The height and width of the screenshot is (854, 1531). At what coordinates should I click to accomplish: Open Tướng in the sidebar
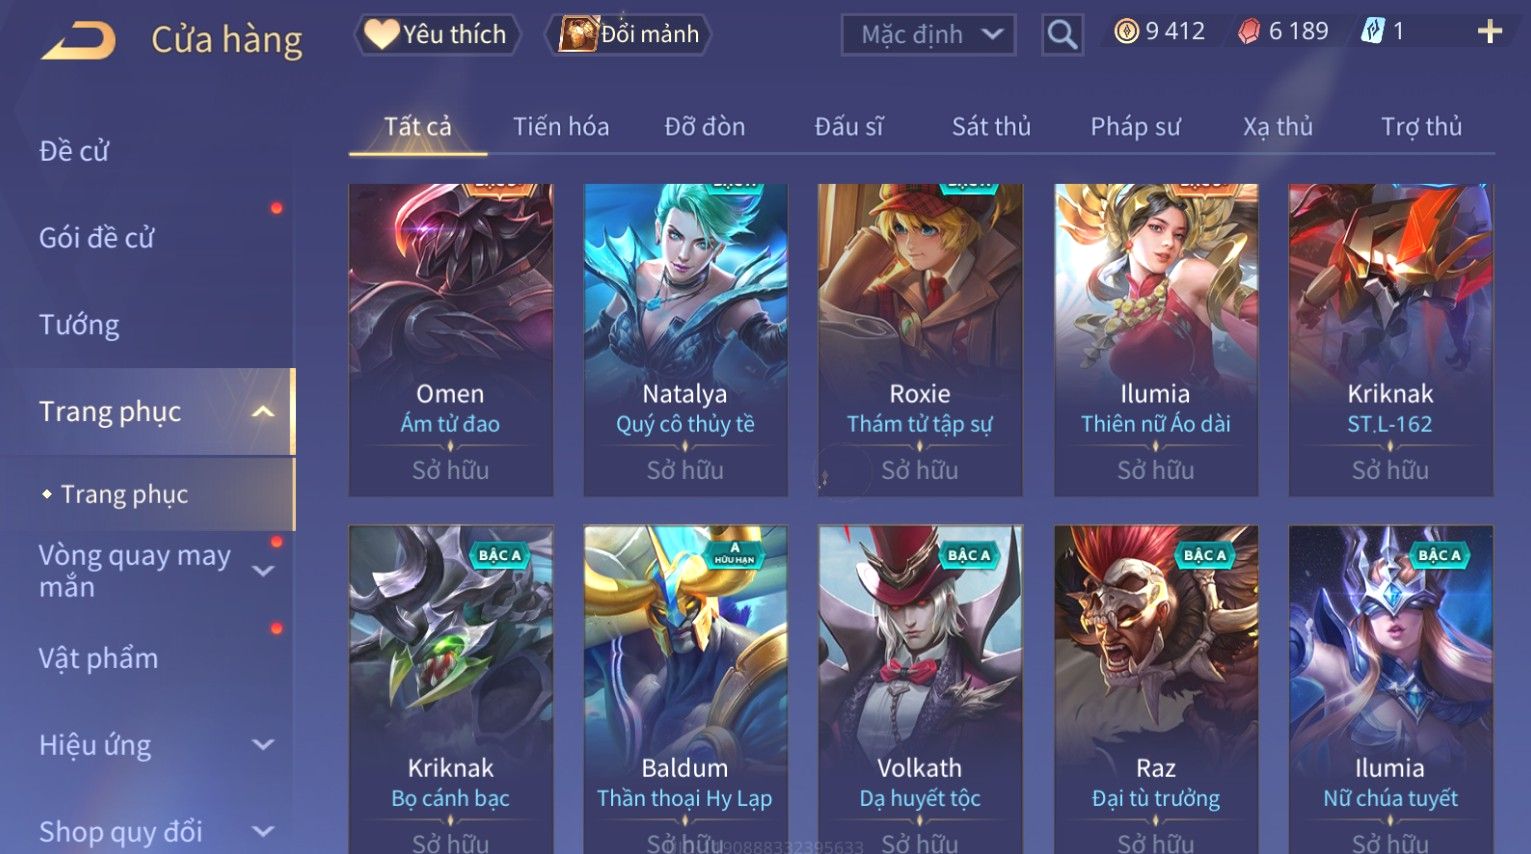[79, 325]
